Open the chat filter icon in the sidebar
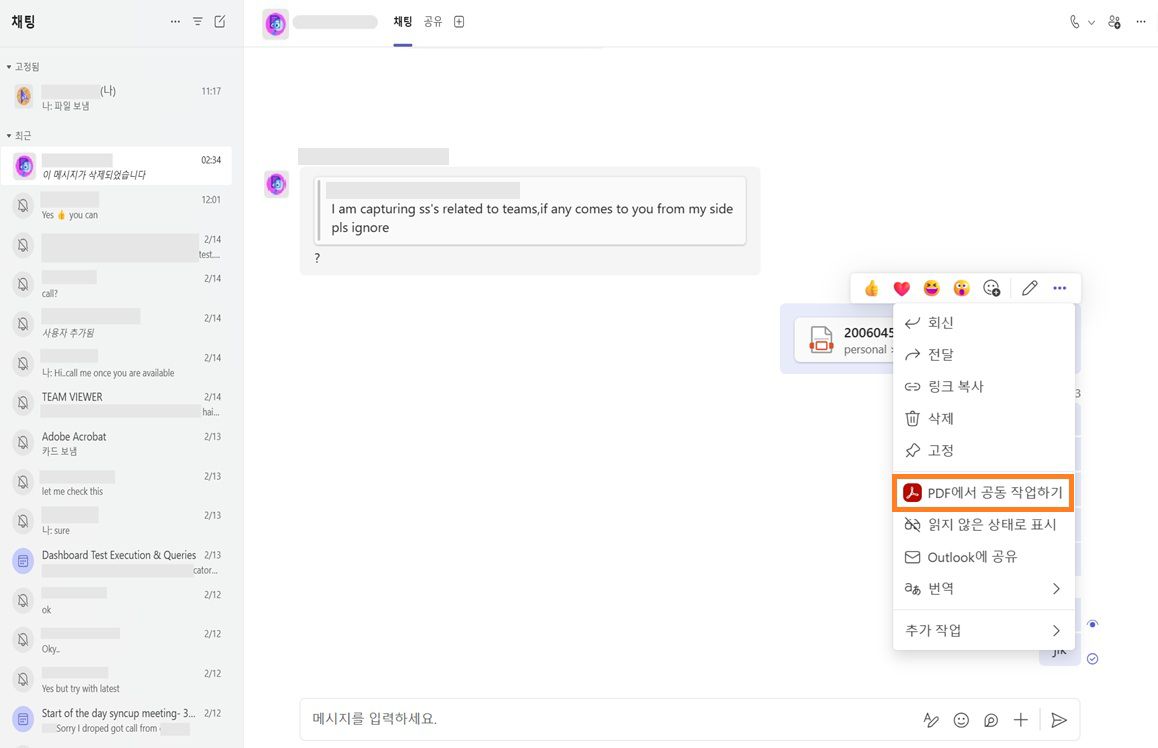1158x748 pixels. tap(197, 20)
